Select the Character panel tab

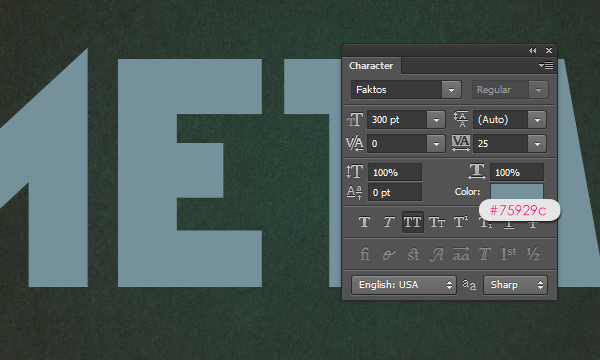point(371,66)
